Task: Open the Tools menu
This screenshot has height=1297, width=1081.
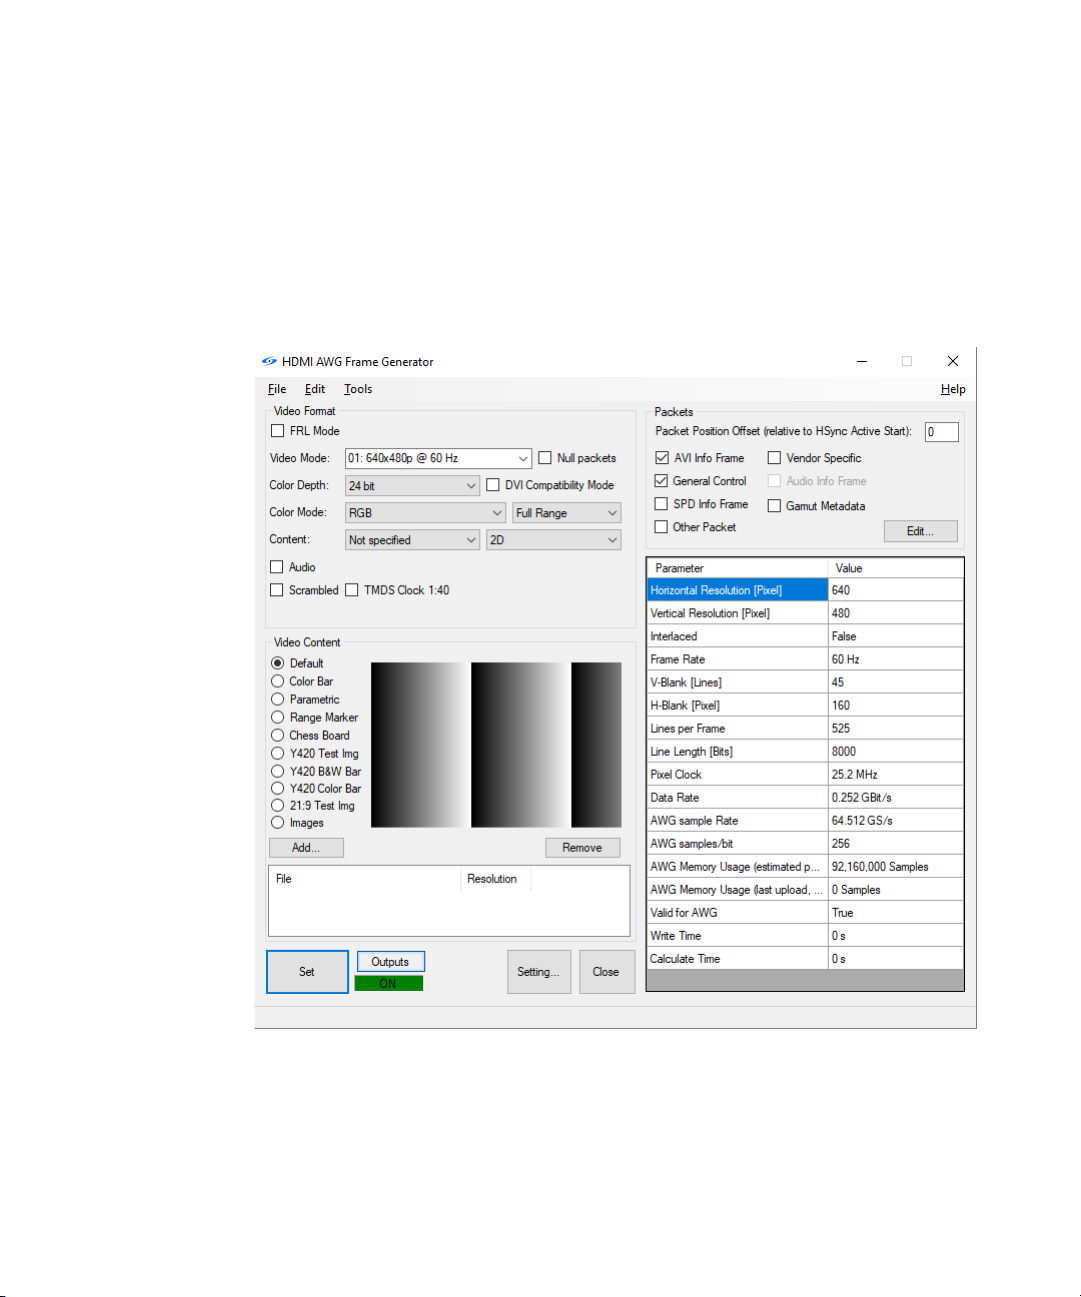Action: pyautogui.click(x=358, y=389)
